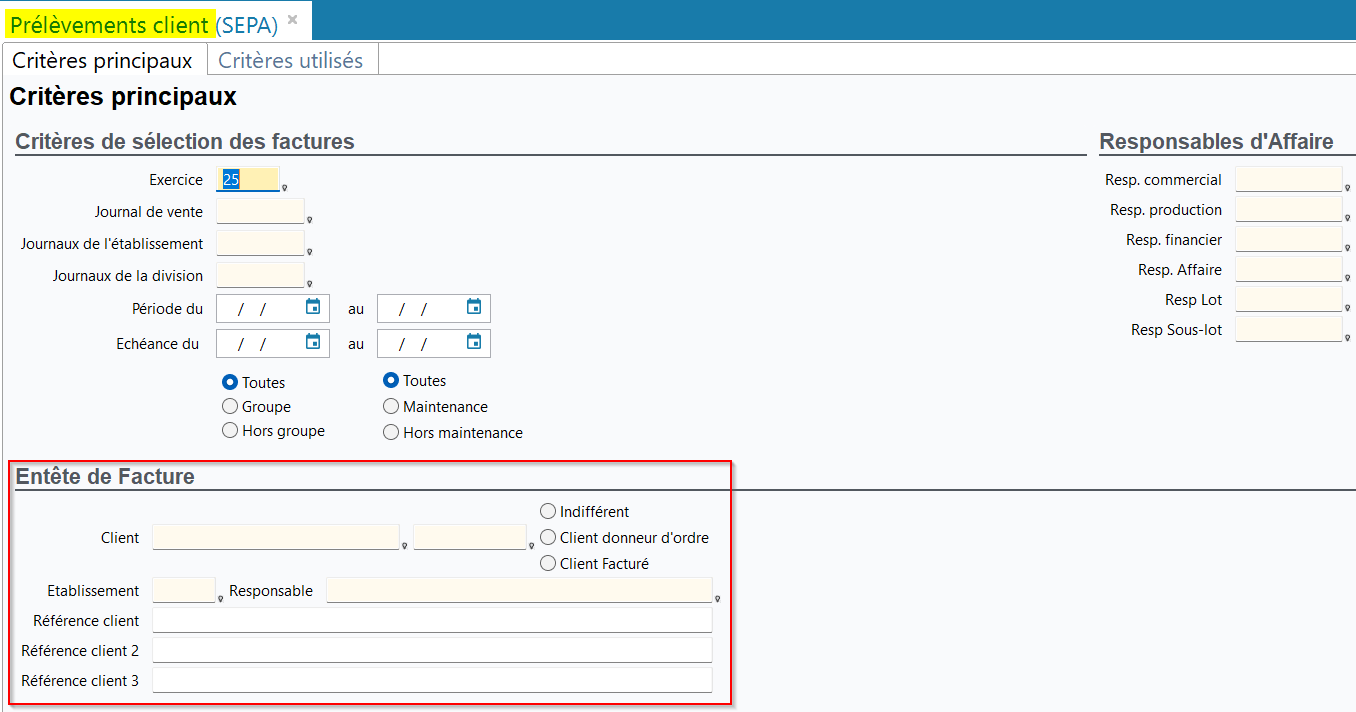Click lookup marker next to Journal de vente

click(x=309, y=220)
